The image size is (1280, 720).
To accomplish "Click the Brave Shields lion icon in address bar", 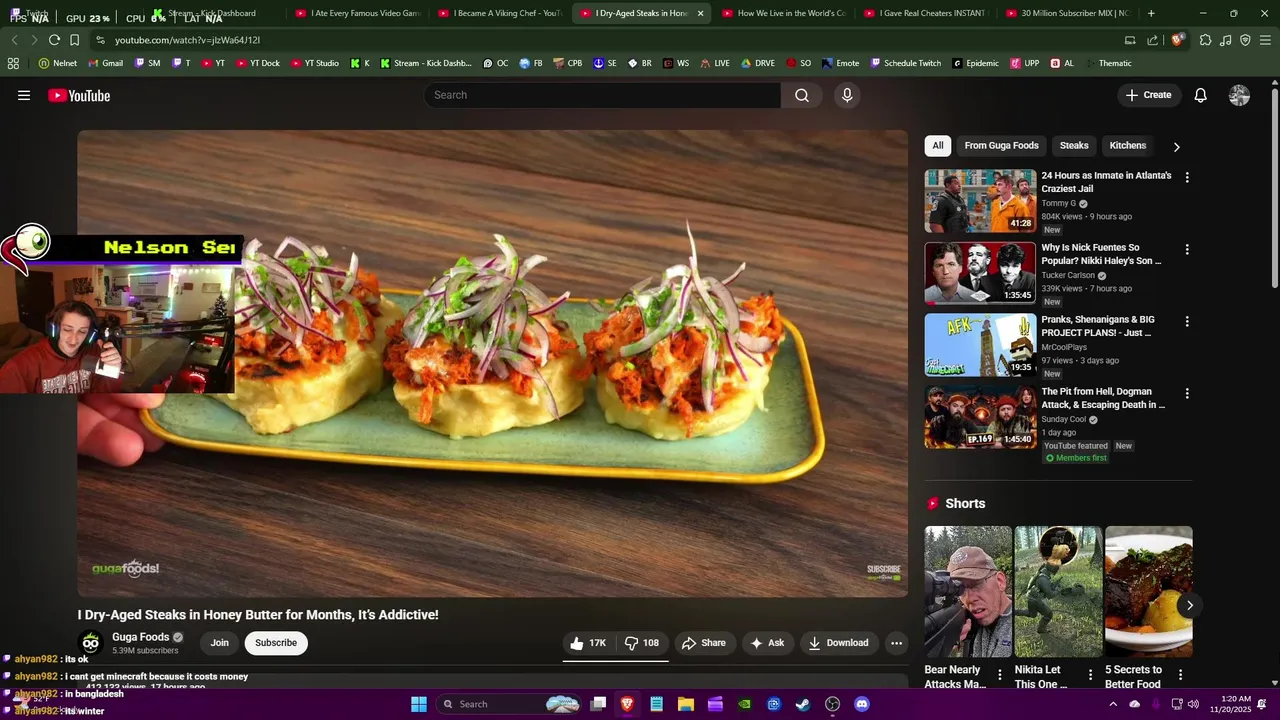I will point(1178,40).
